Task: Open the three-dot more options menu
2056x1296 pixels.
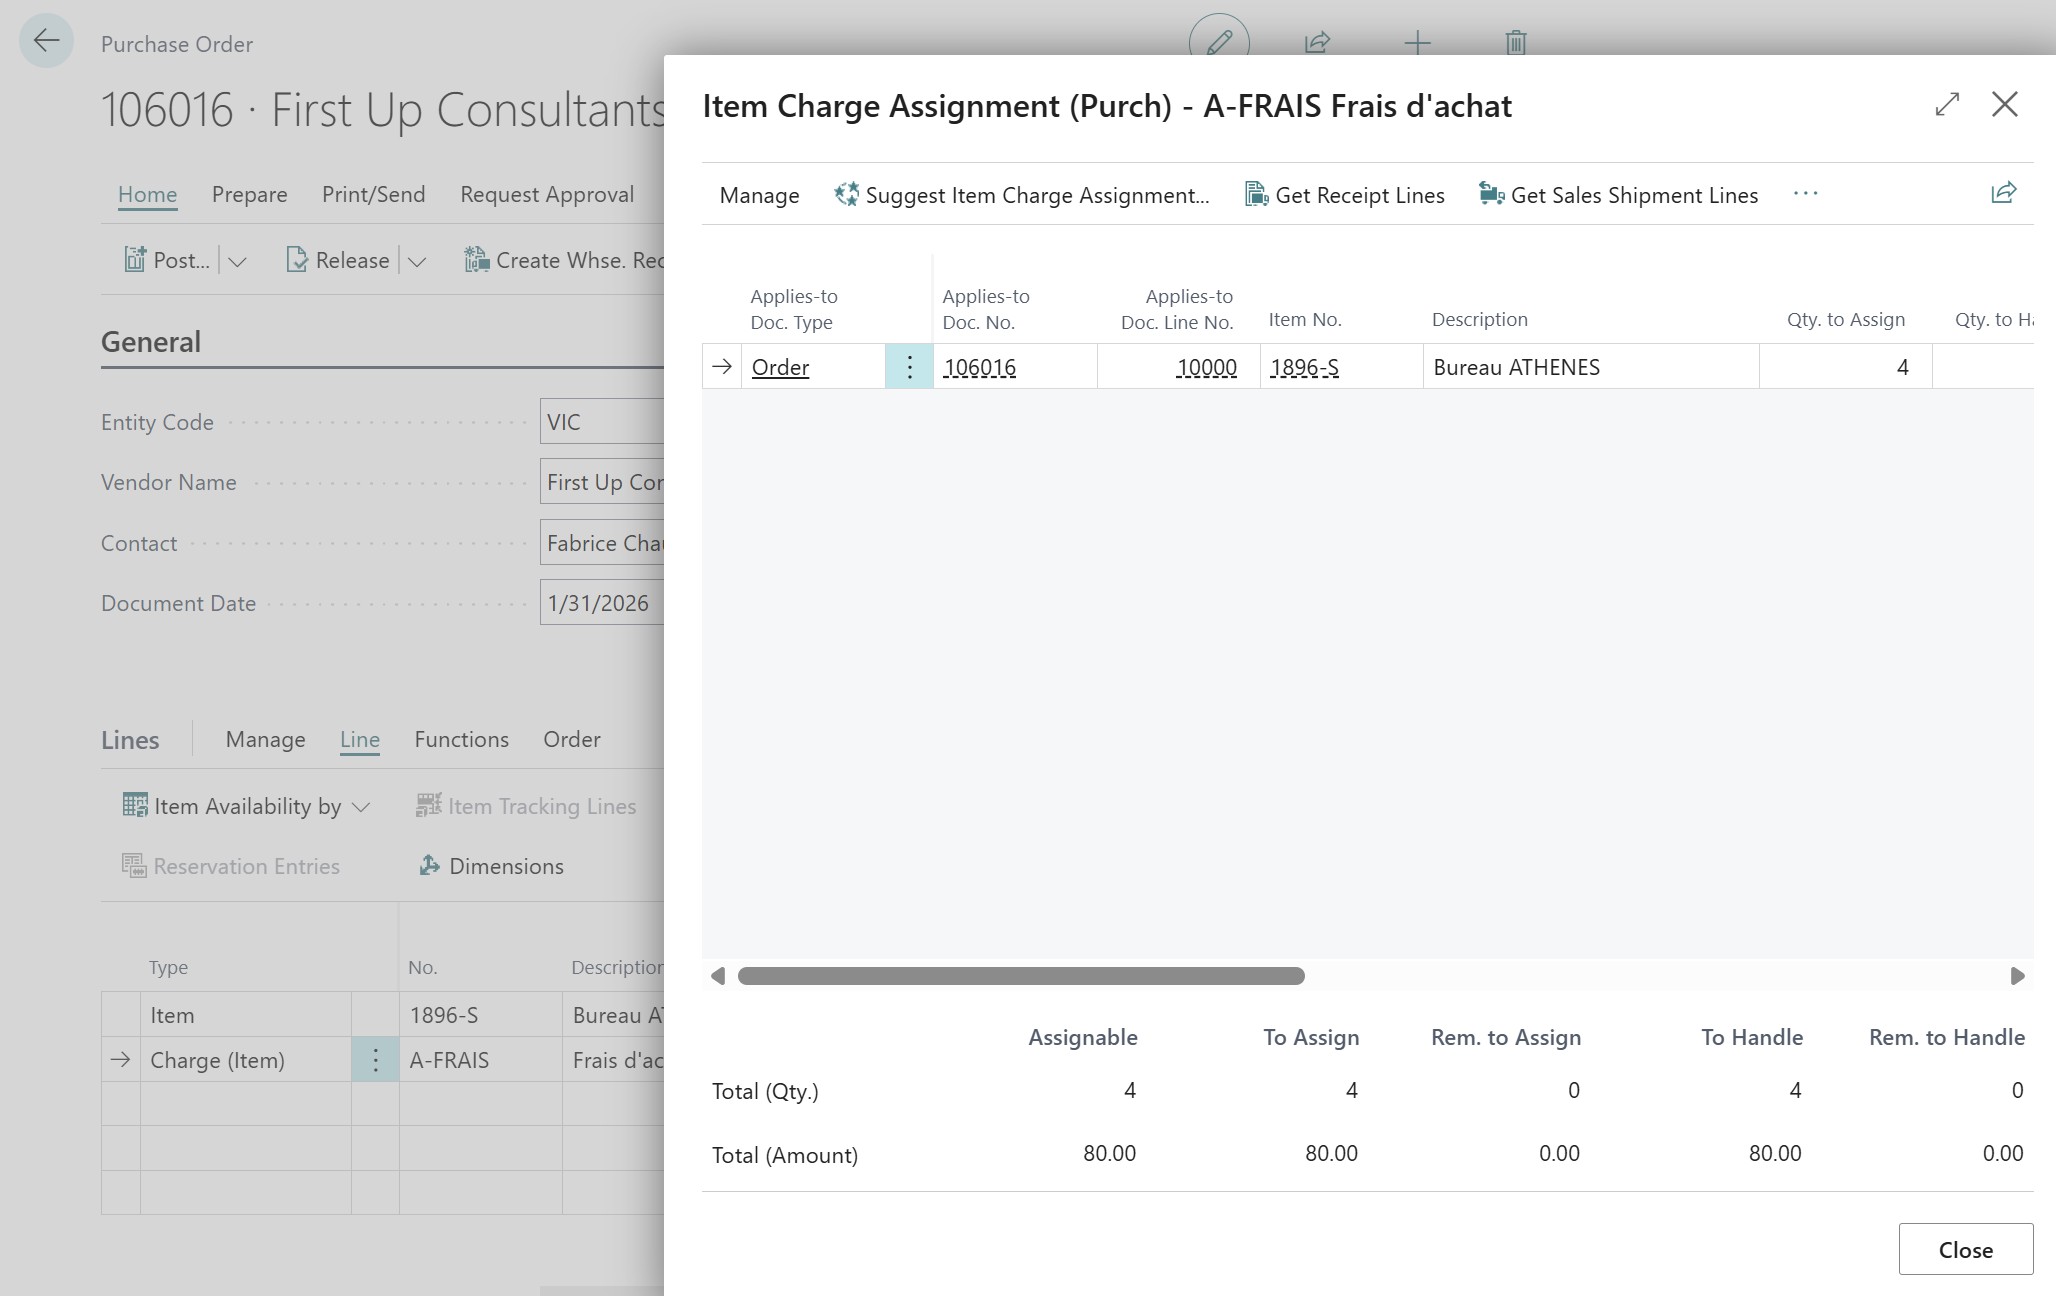Action: pos(1805,193)
